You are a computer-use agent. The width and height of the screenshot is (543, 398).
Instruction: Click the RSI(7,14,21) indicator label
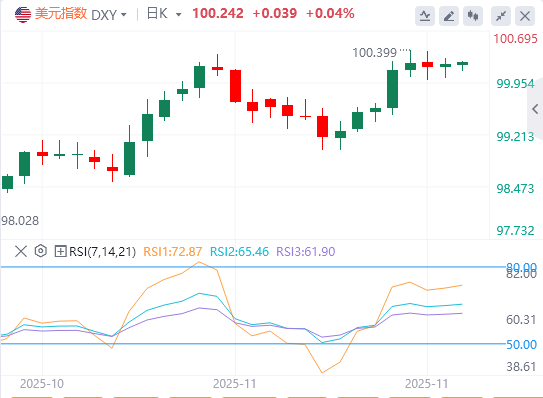coord(103,251)
